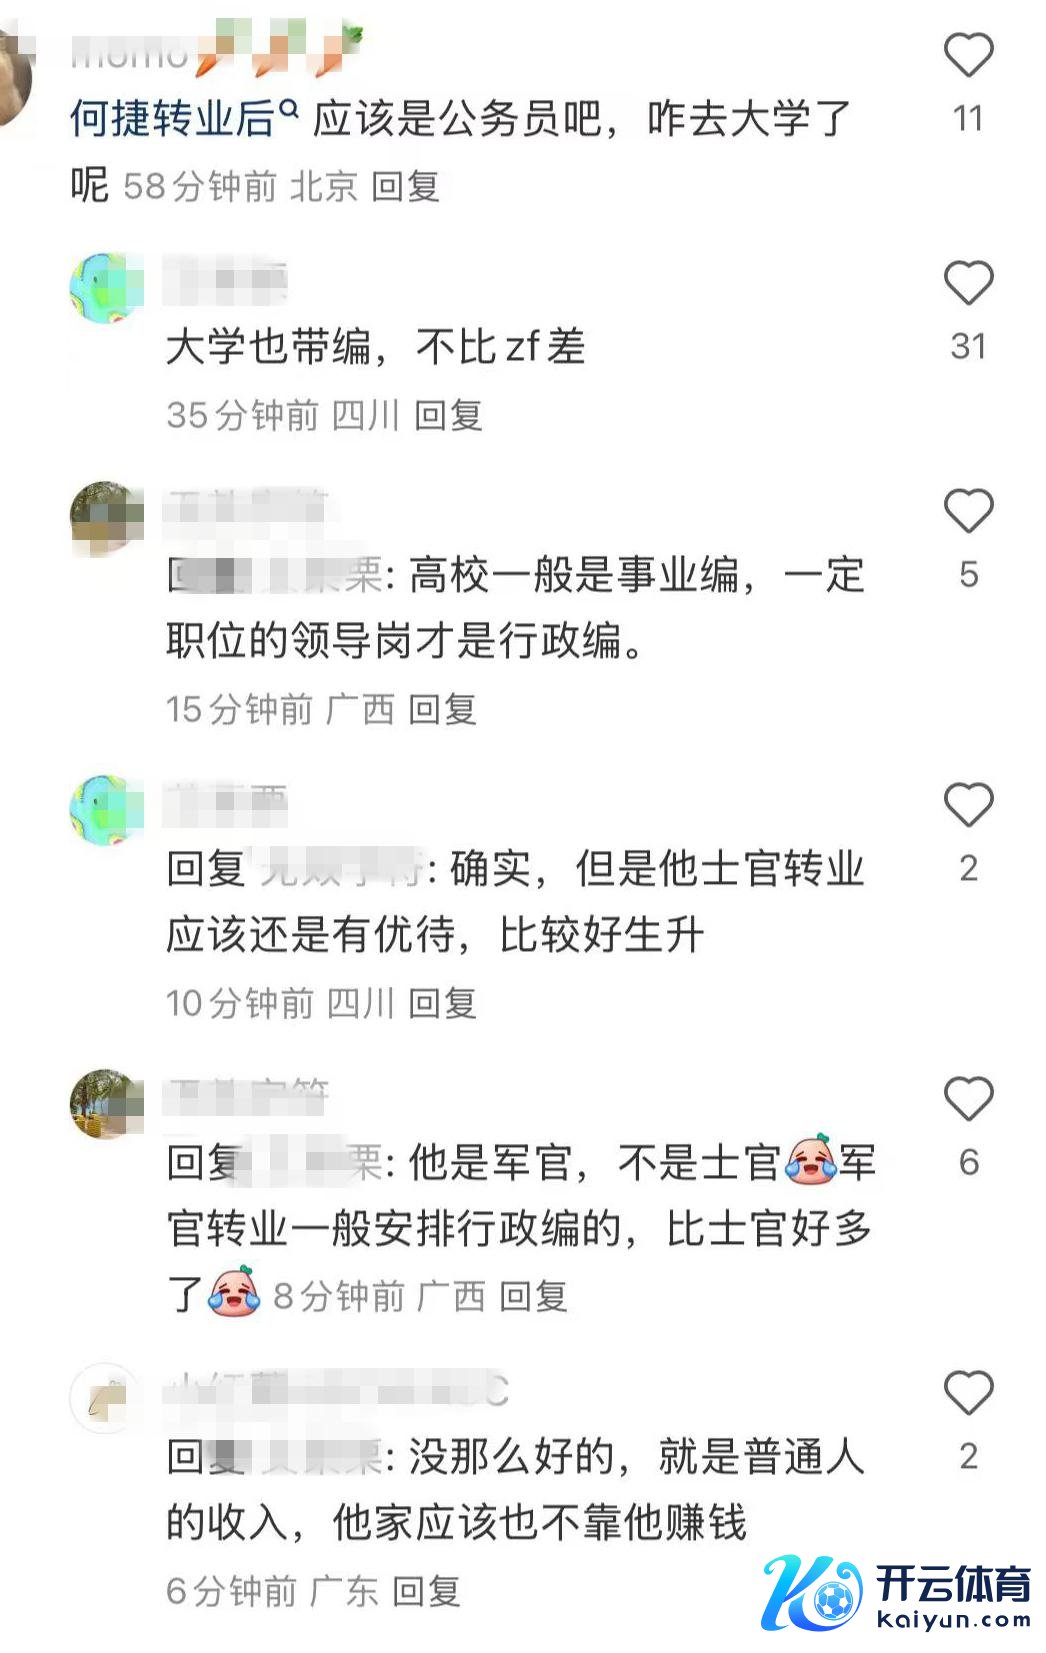Like the Guangdong comment from 6 minutes ago
This screenshot has height=1653, width=1046.
click(968, 1393)
